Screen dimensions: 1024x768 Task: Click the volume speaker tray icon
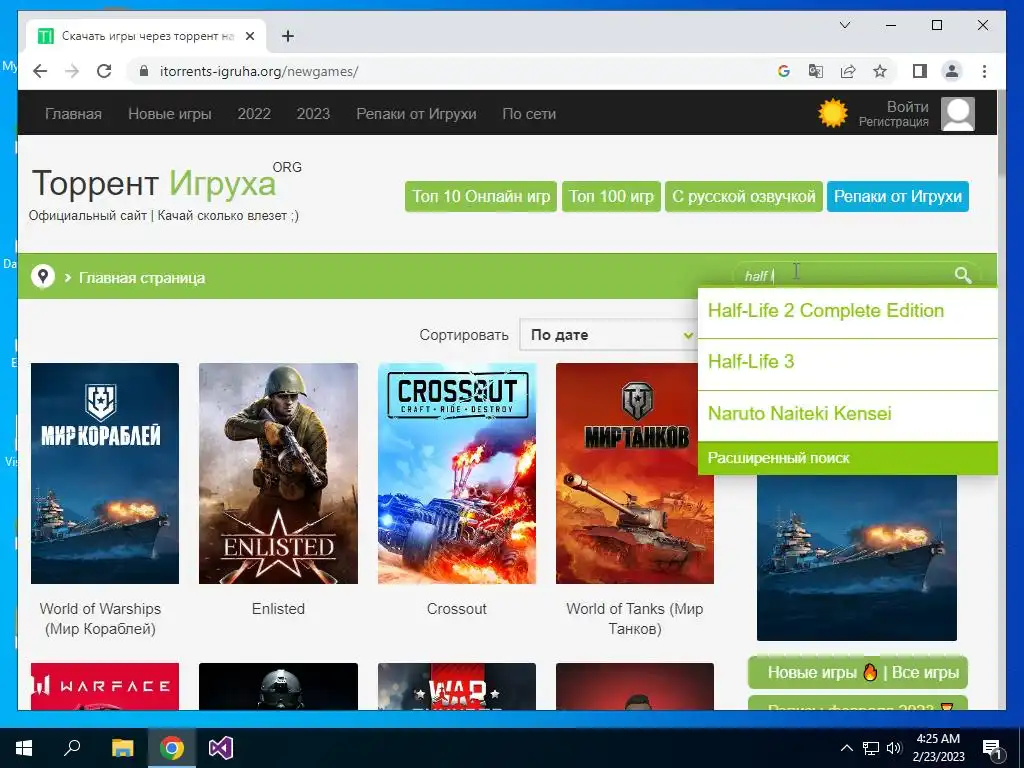[894, 748]
